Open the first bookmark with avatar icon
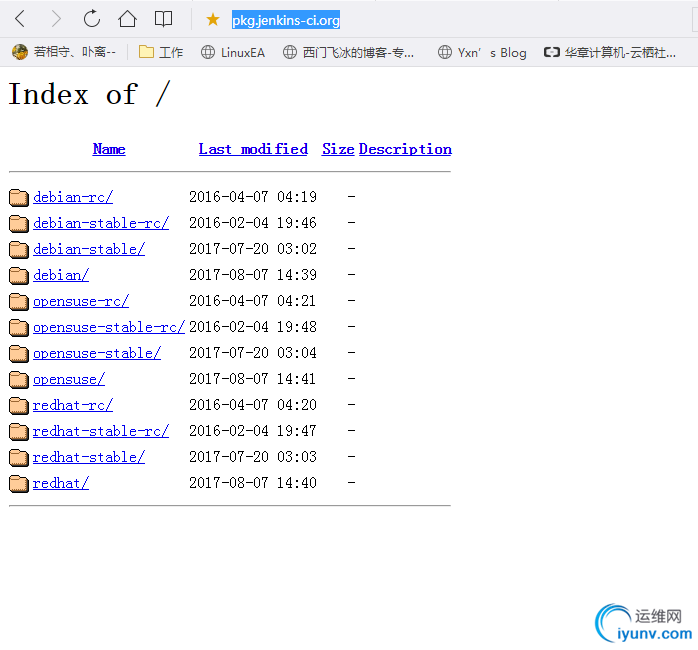698x650 pixels. tap(64, 52)
